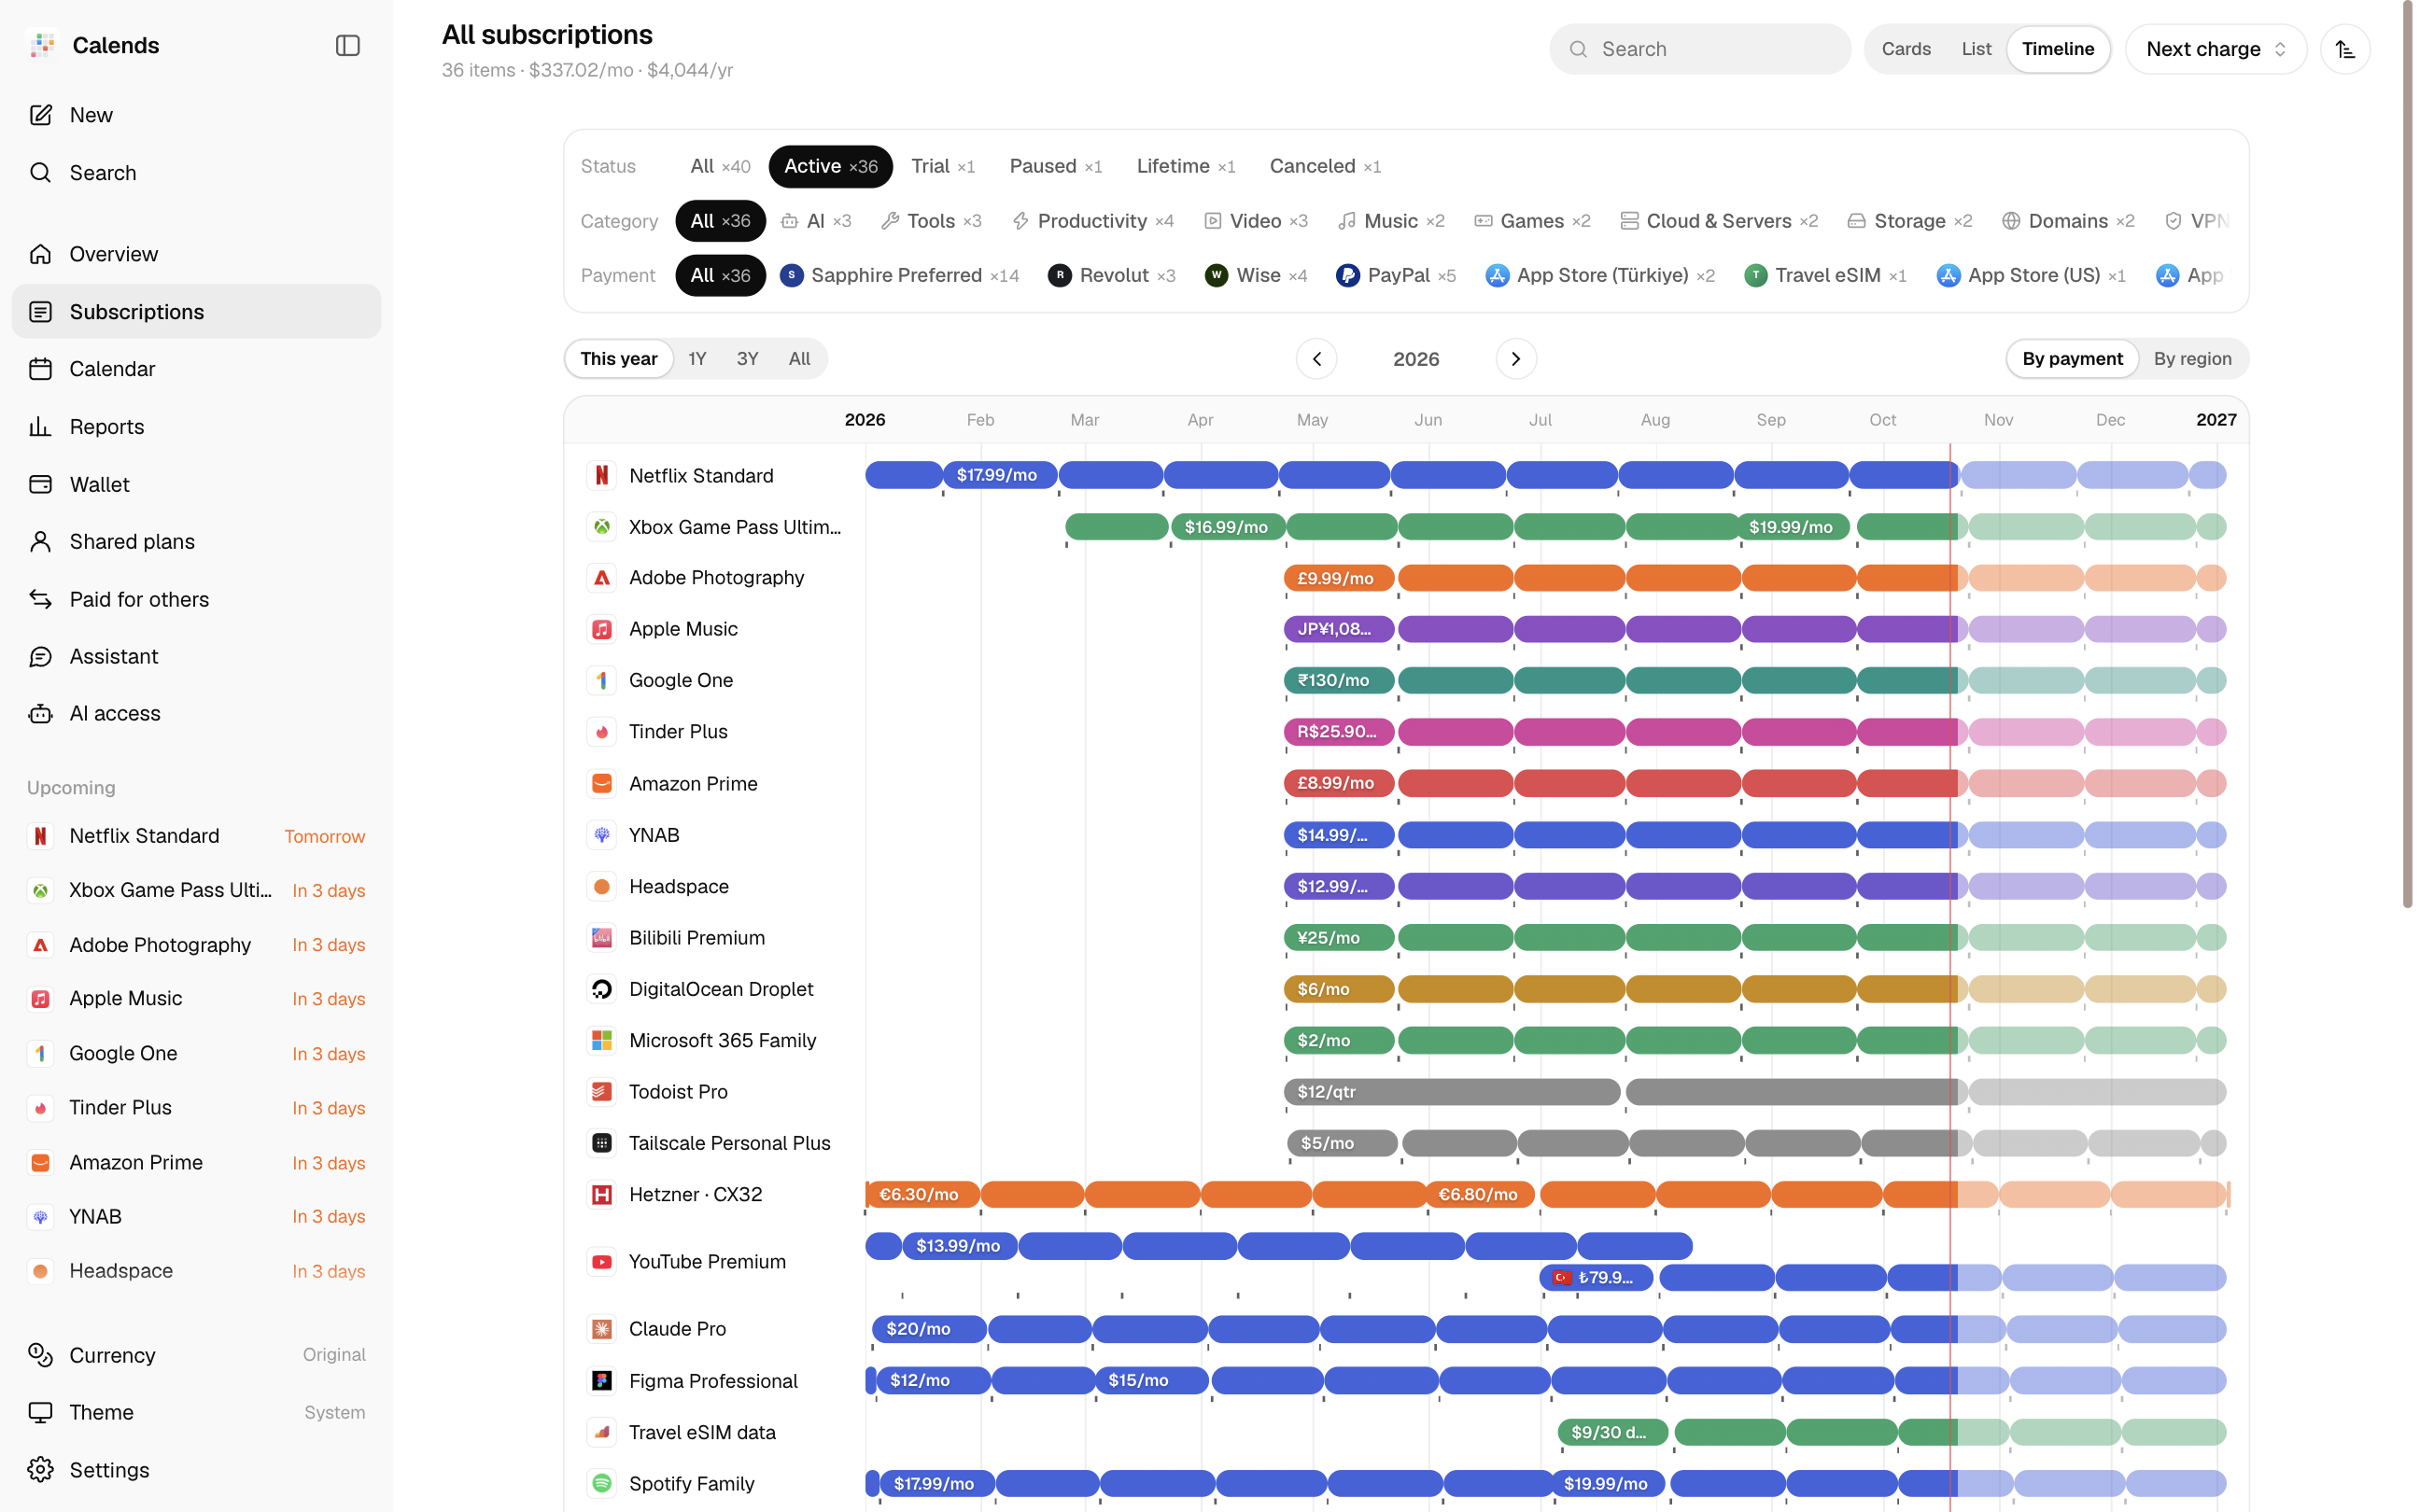Open upcoming Amazon Prime item
Image resolution: width=2420 pixels, height=1512 pixels.
coord(196,1162)
